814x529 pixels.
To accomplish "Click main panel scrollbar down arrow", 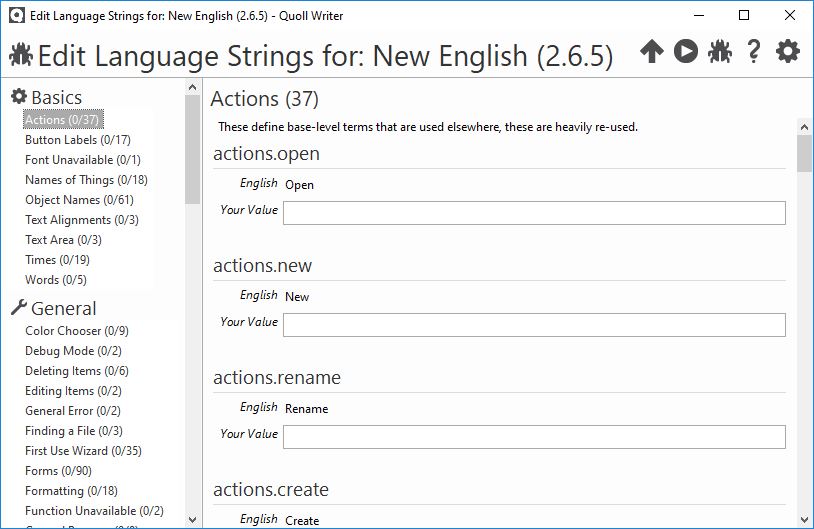I will (804, 520).
